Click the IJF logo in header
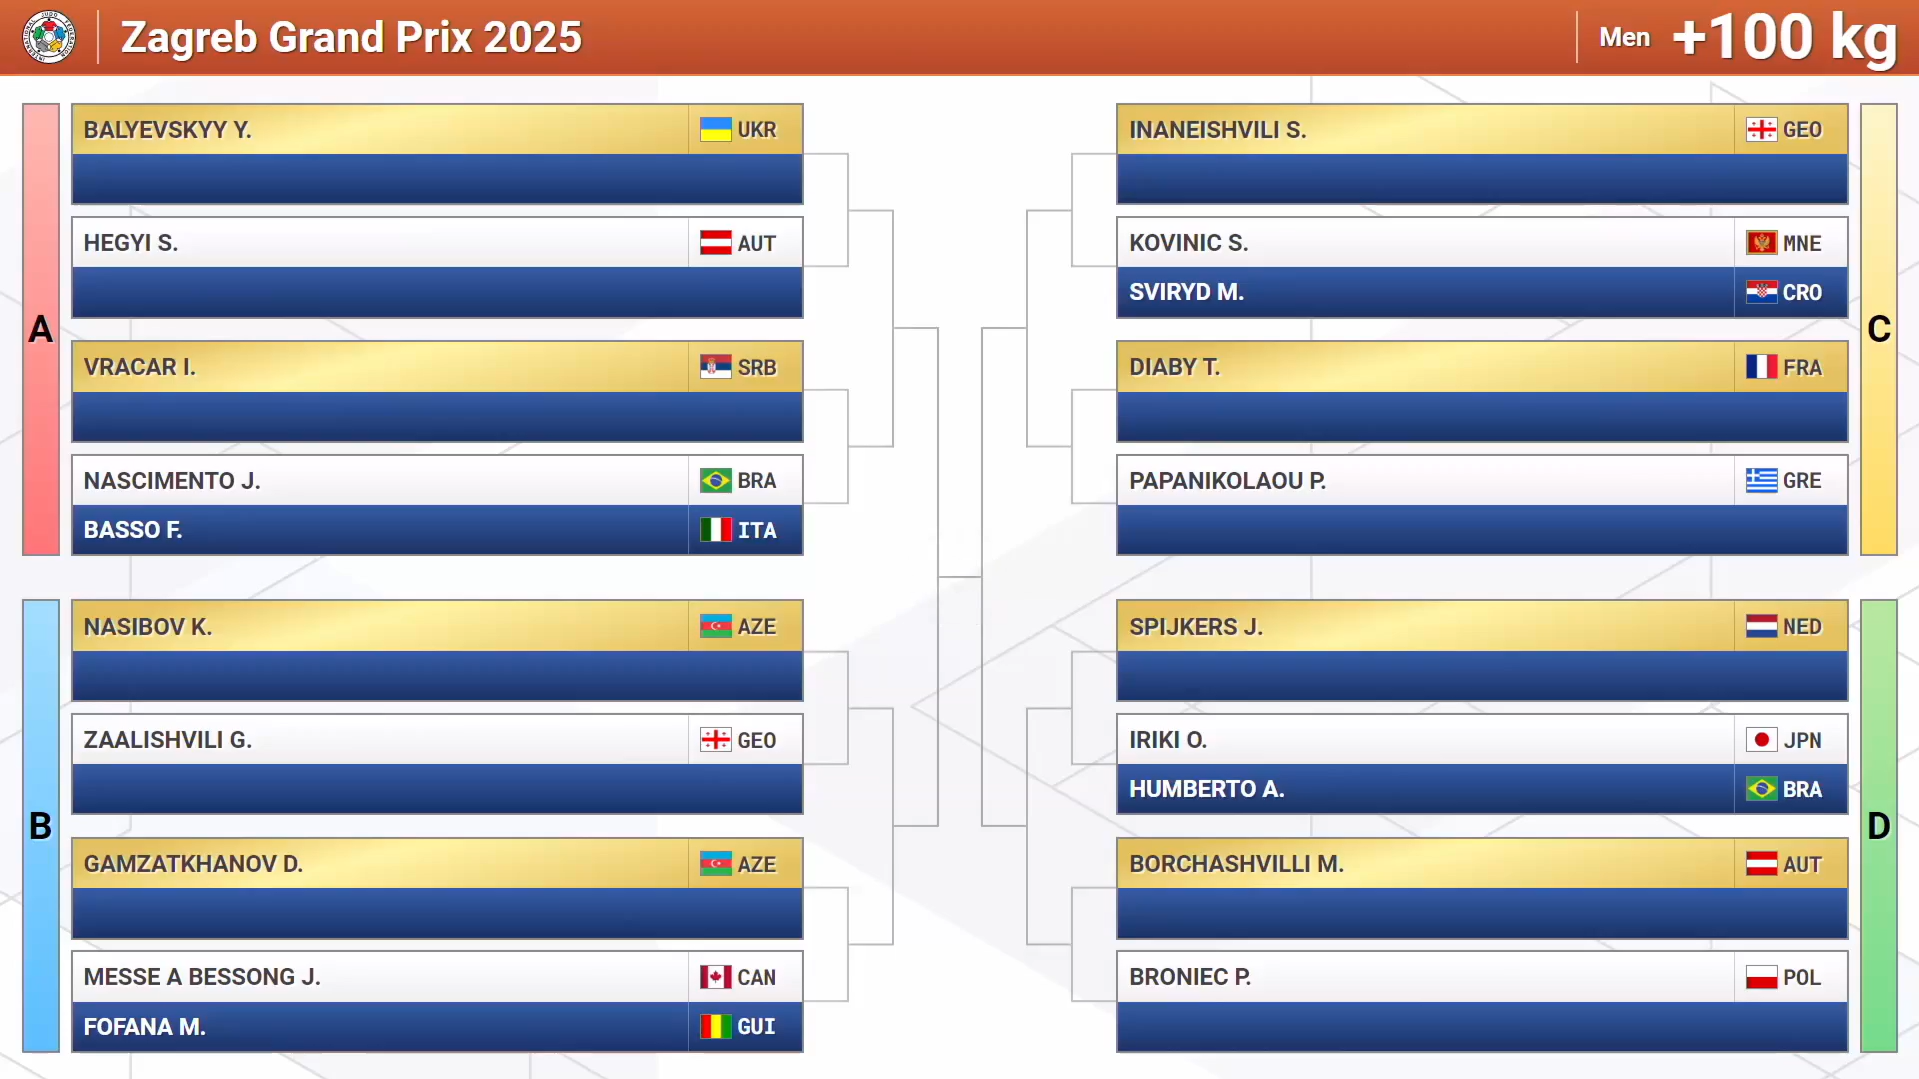 (x=48, y=38)
